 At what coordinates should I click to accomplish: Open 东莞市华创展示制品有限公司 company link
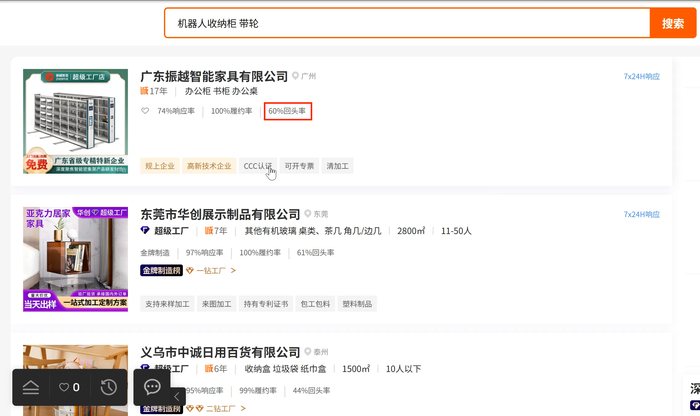click(x=220, y=214)
